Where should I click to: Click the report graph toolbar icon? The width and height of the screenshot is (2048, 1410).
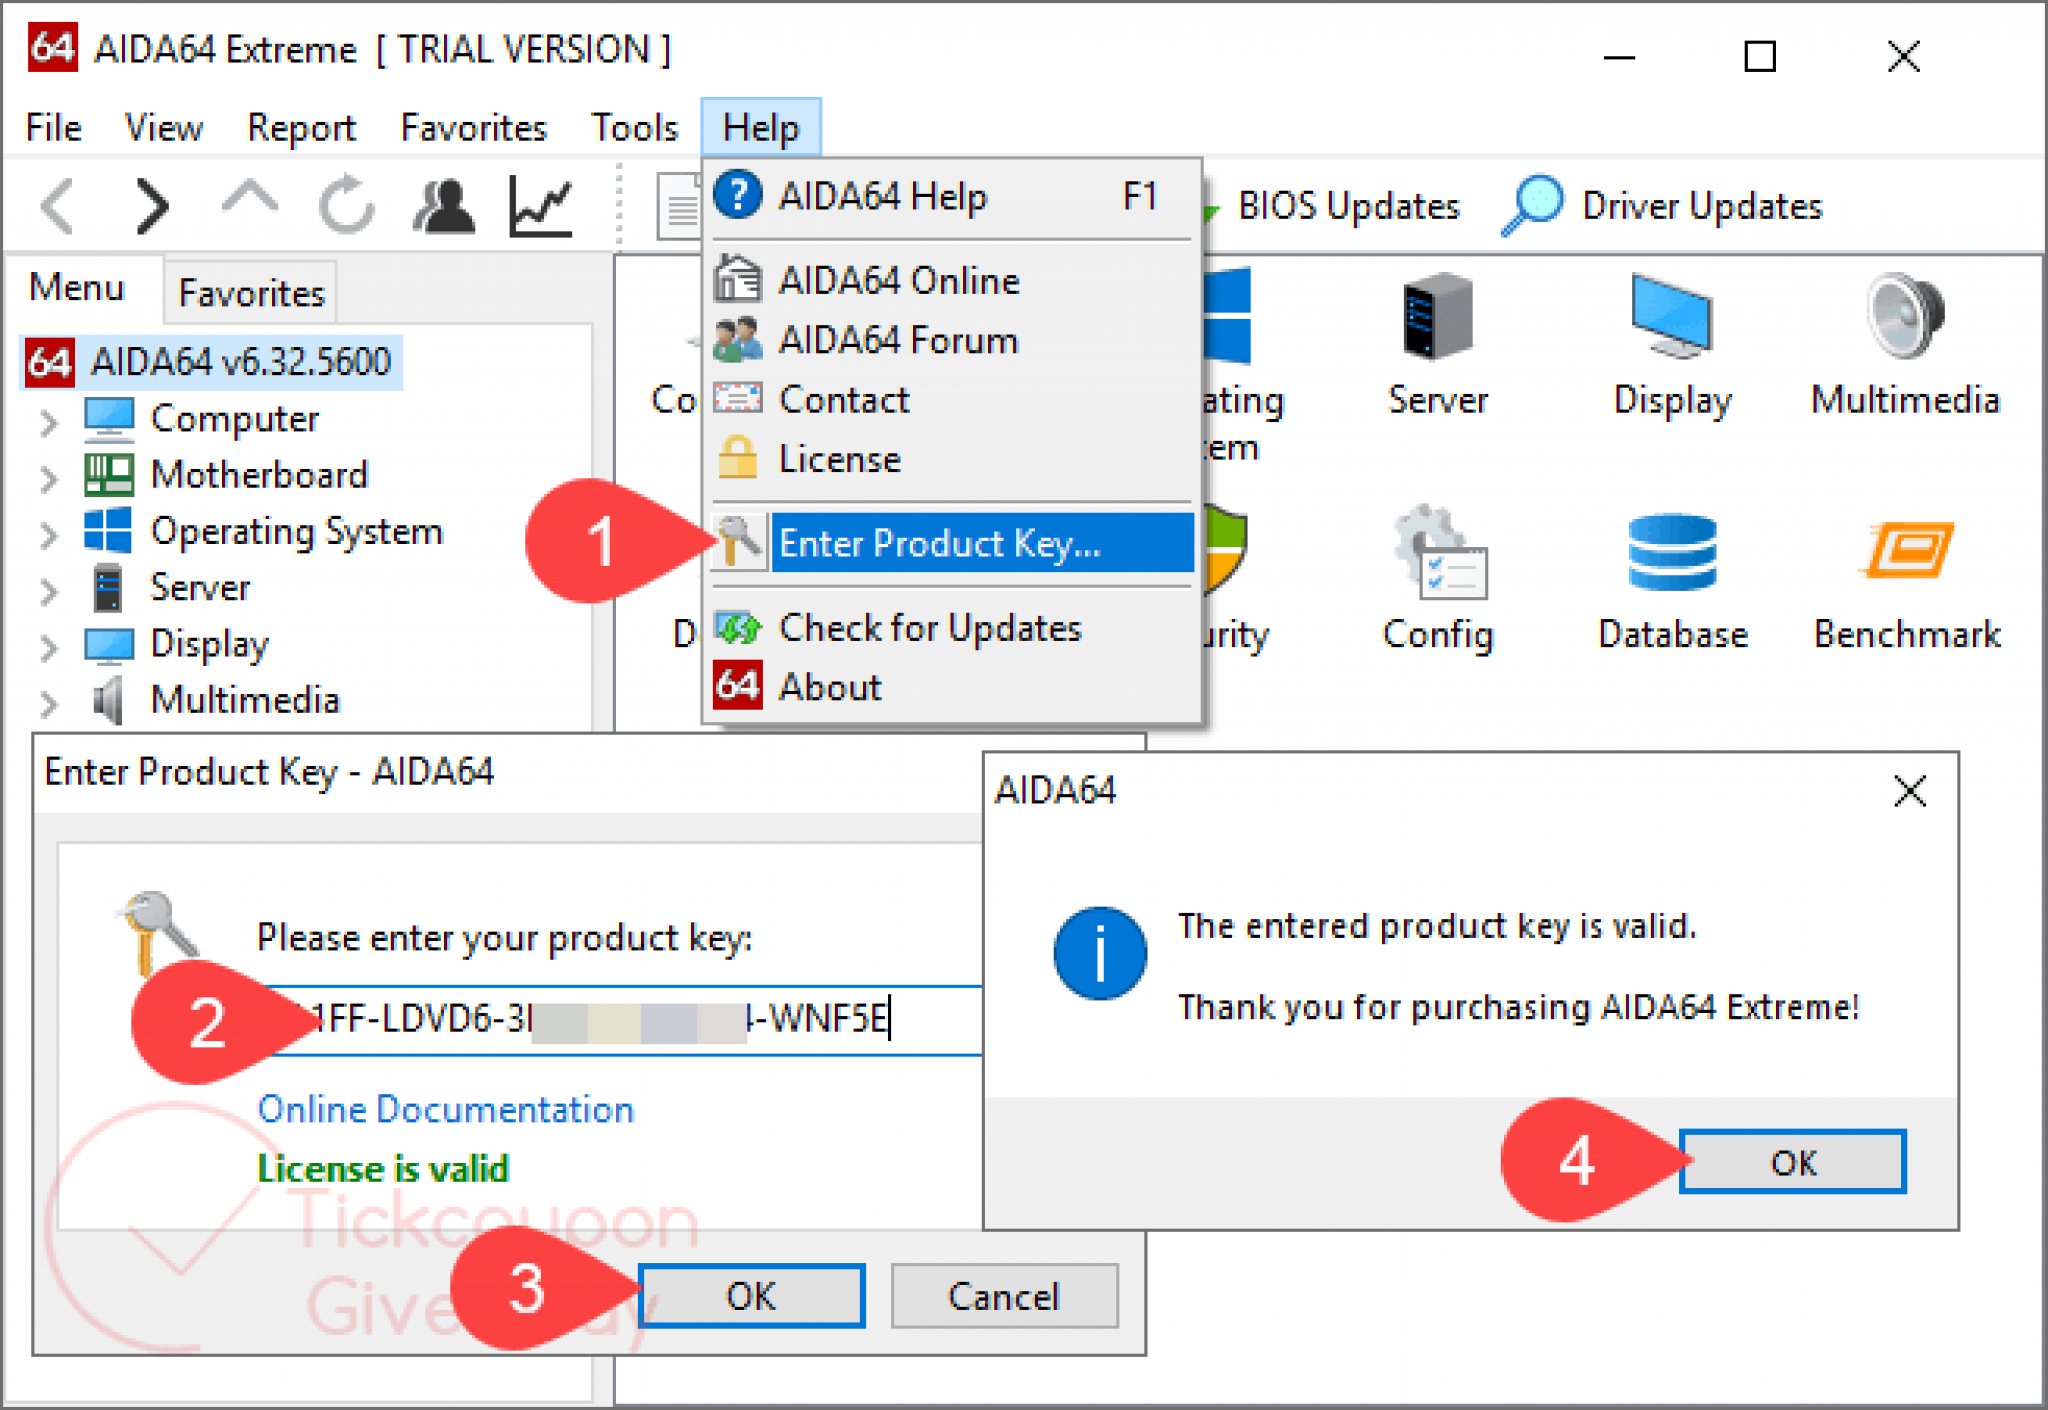[x=540, y=206]
